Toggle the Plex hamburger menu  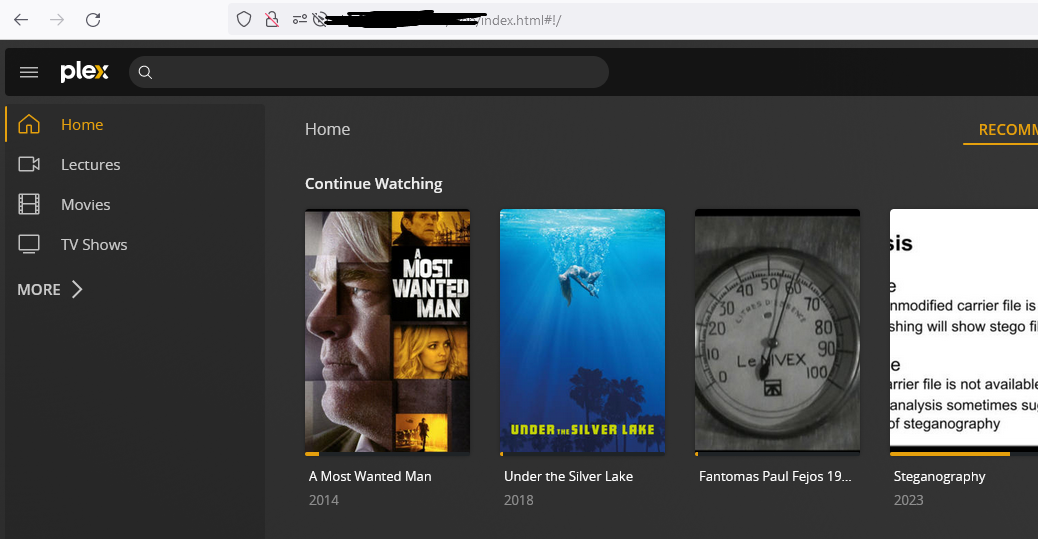pyautogui.click(x=29, y=72)
